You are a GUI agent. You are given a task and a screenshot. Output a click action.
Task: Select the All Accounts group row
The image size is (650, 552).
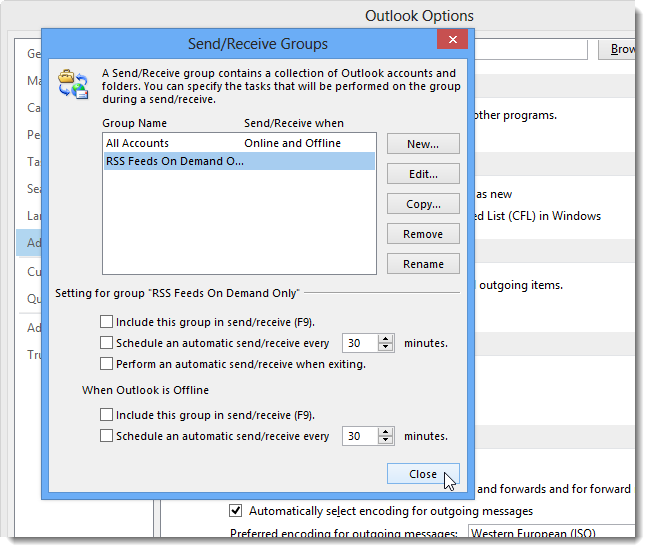[239, 143]
